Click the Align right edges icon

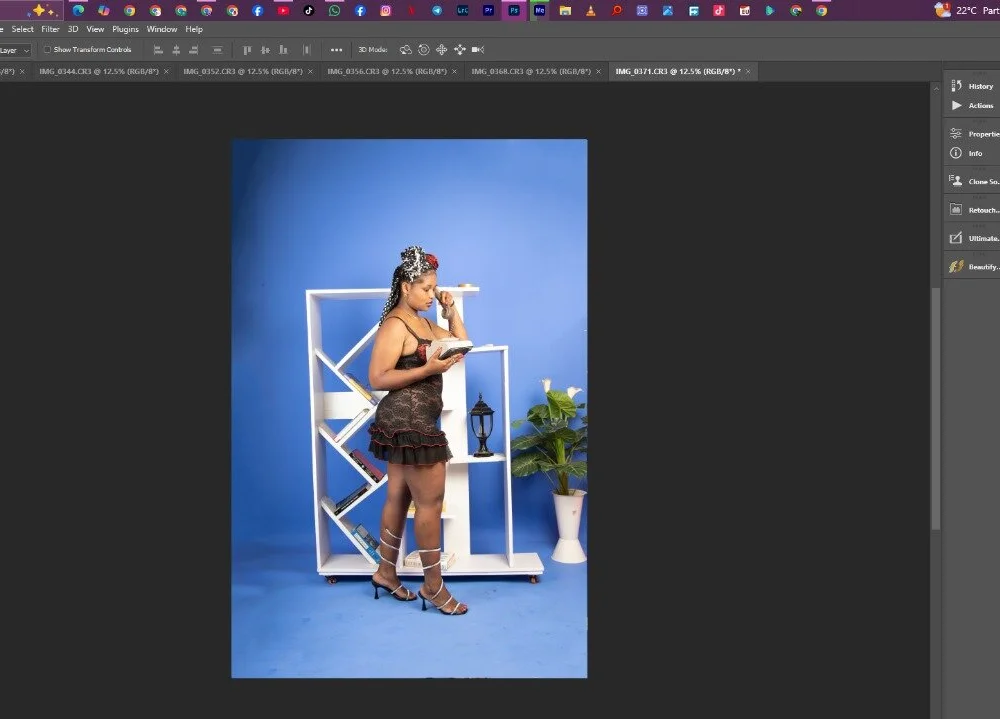194,50
